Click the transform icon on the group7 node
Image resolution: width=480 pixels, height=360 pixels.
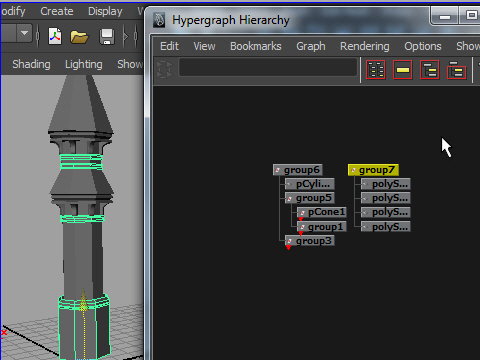353,170
